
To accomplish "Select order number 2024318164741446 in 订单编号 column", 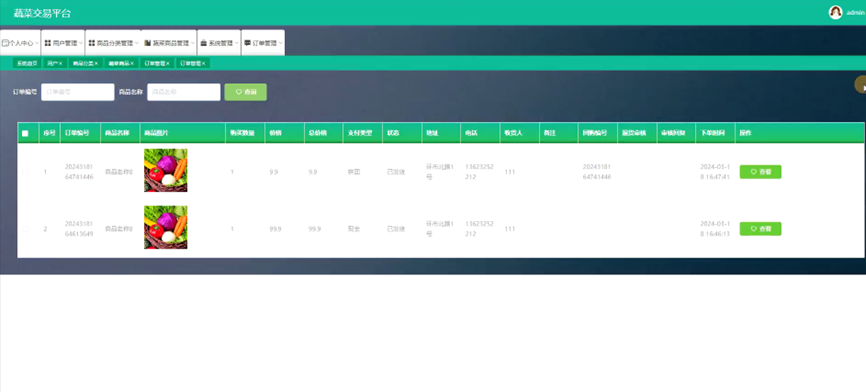I will 79,172.
